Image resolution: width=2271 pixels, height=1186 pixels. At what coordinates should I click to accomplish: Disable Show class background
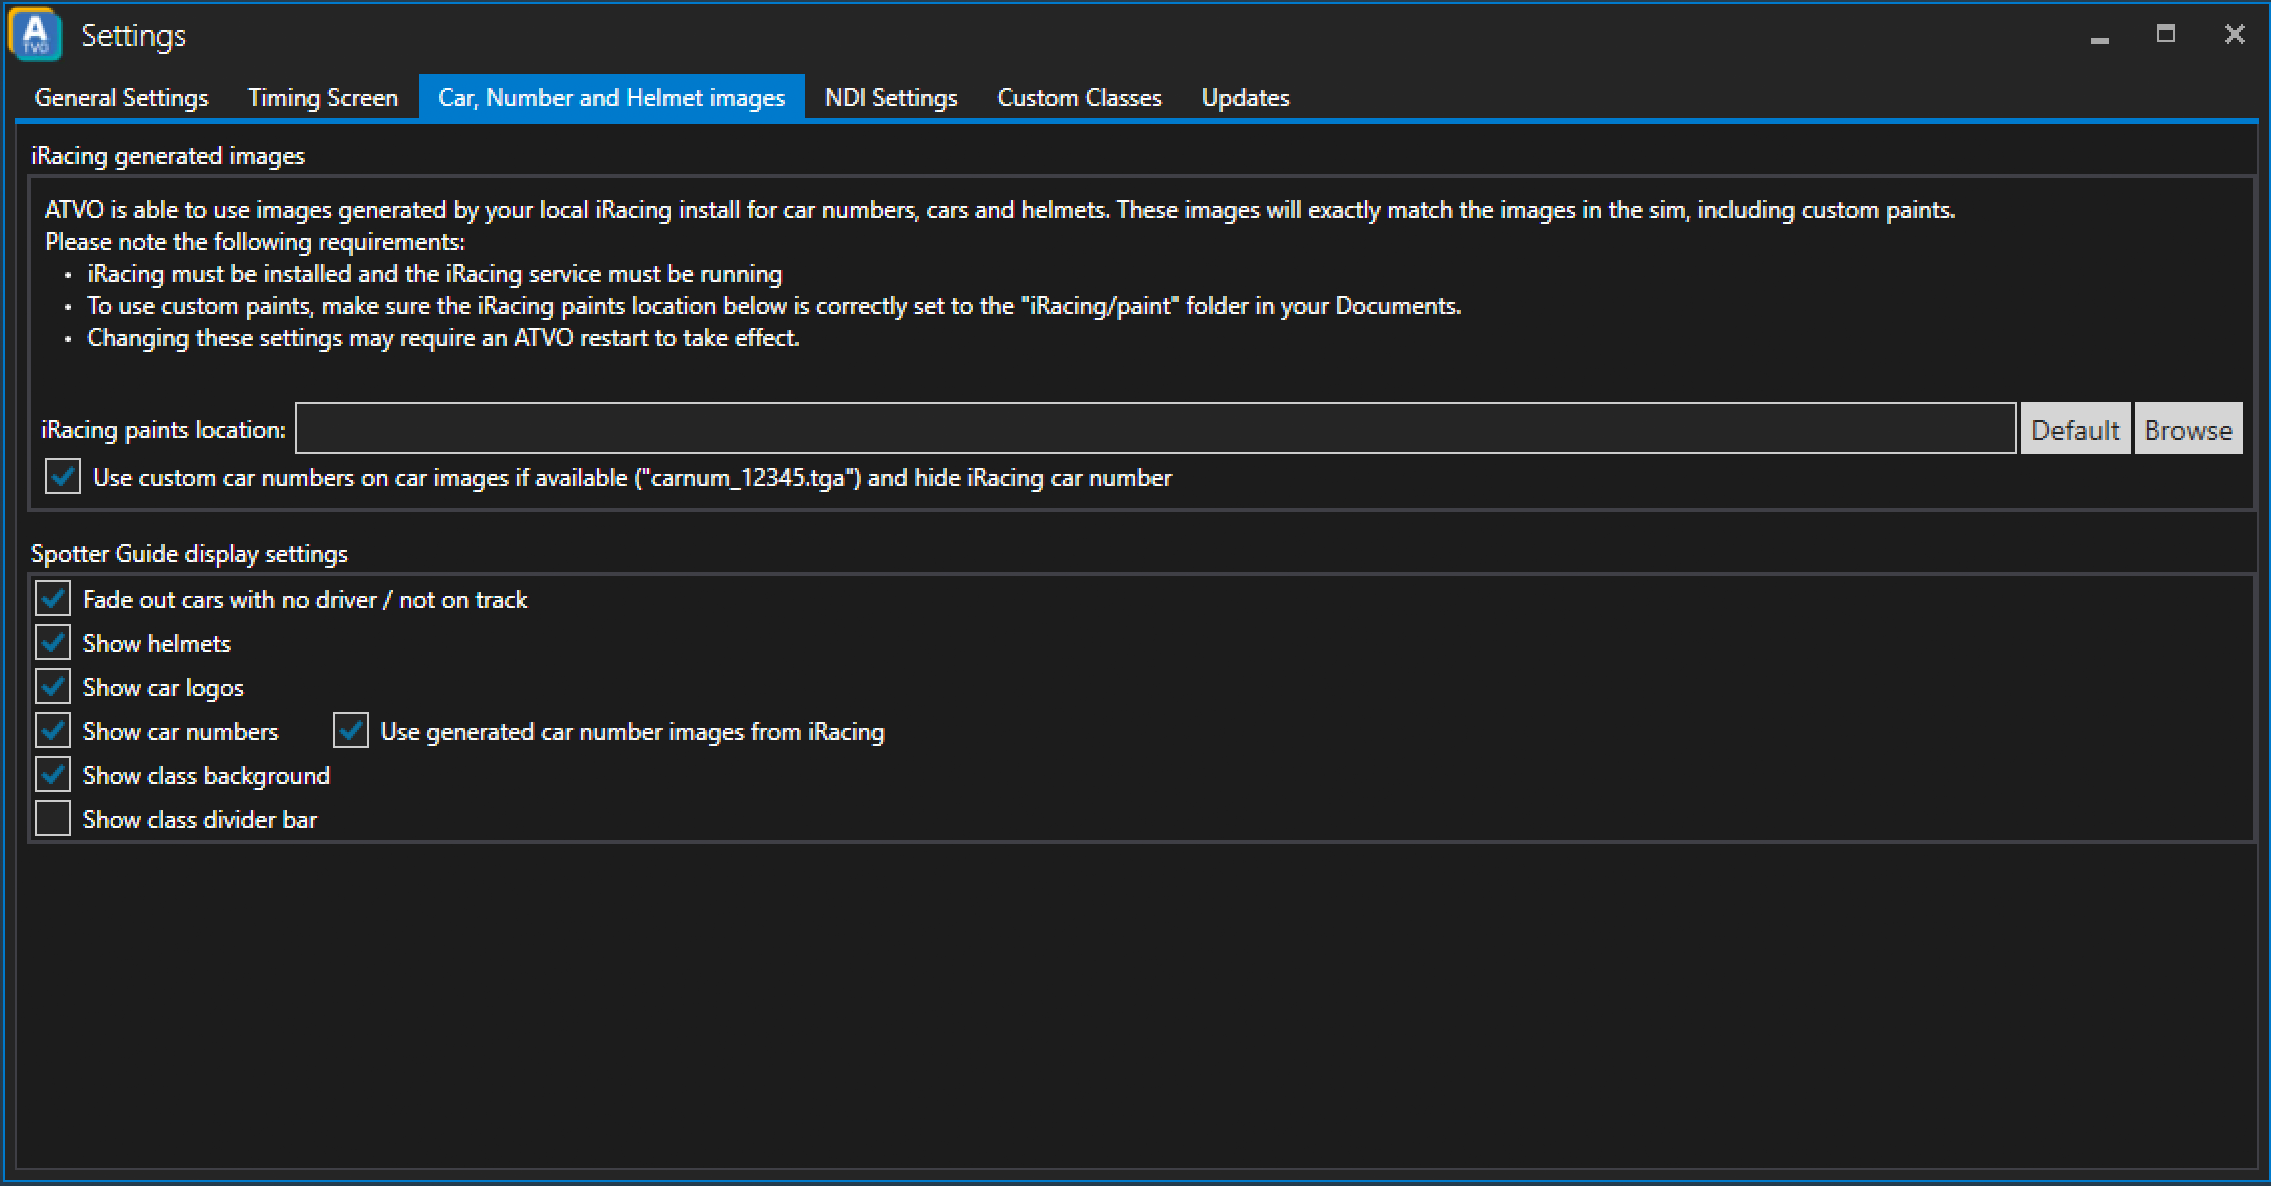pyautogui.click(x=53, y=775)
